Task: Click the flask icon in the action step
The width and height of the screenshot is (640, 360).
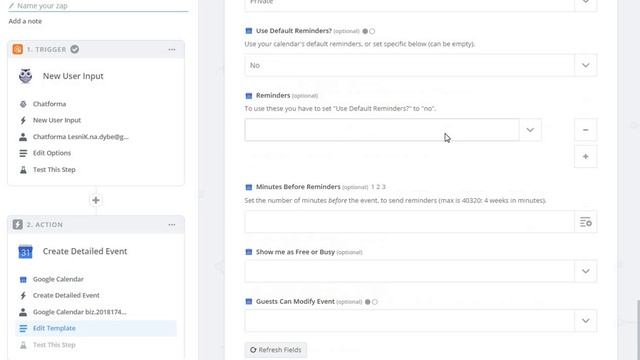Action: coord(23,345)
